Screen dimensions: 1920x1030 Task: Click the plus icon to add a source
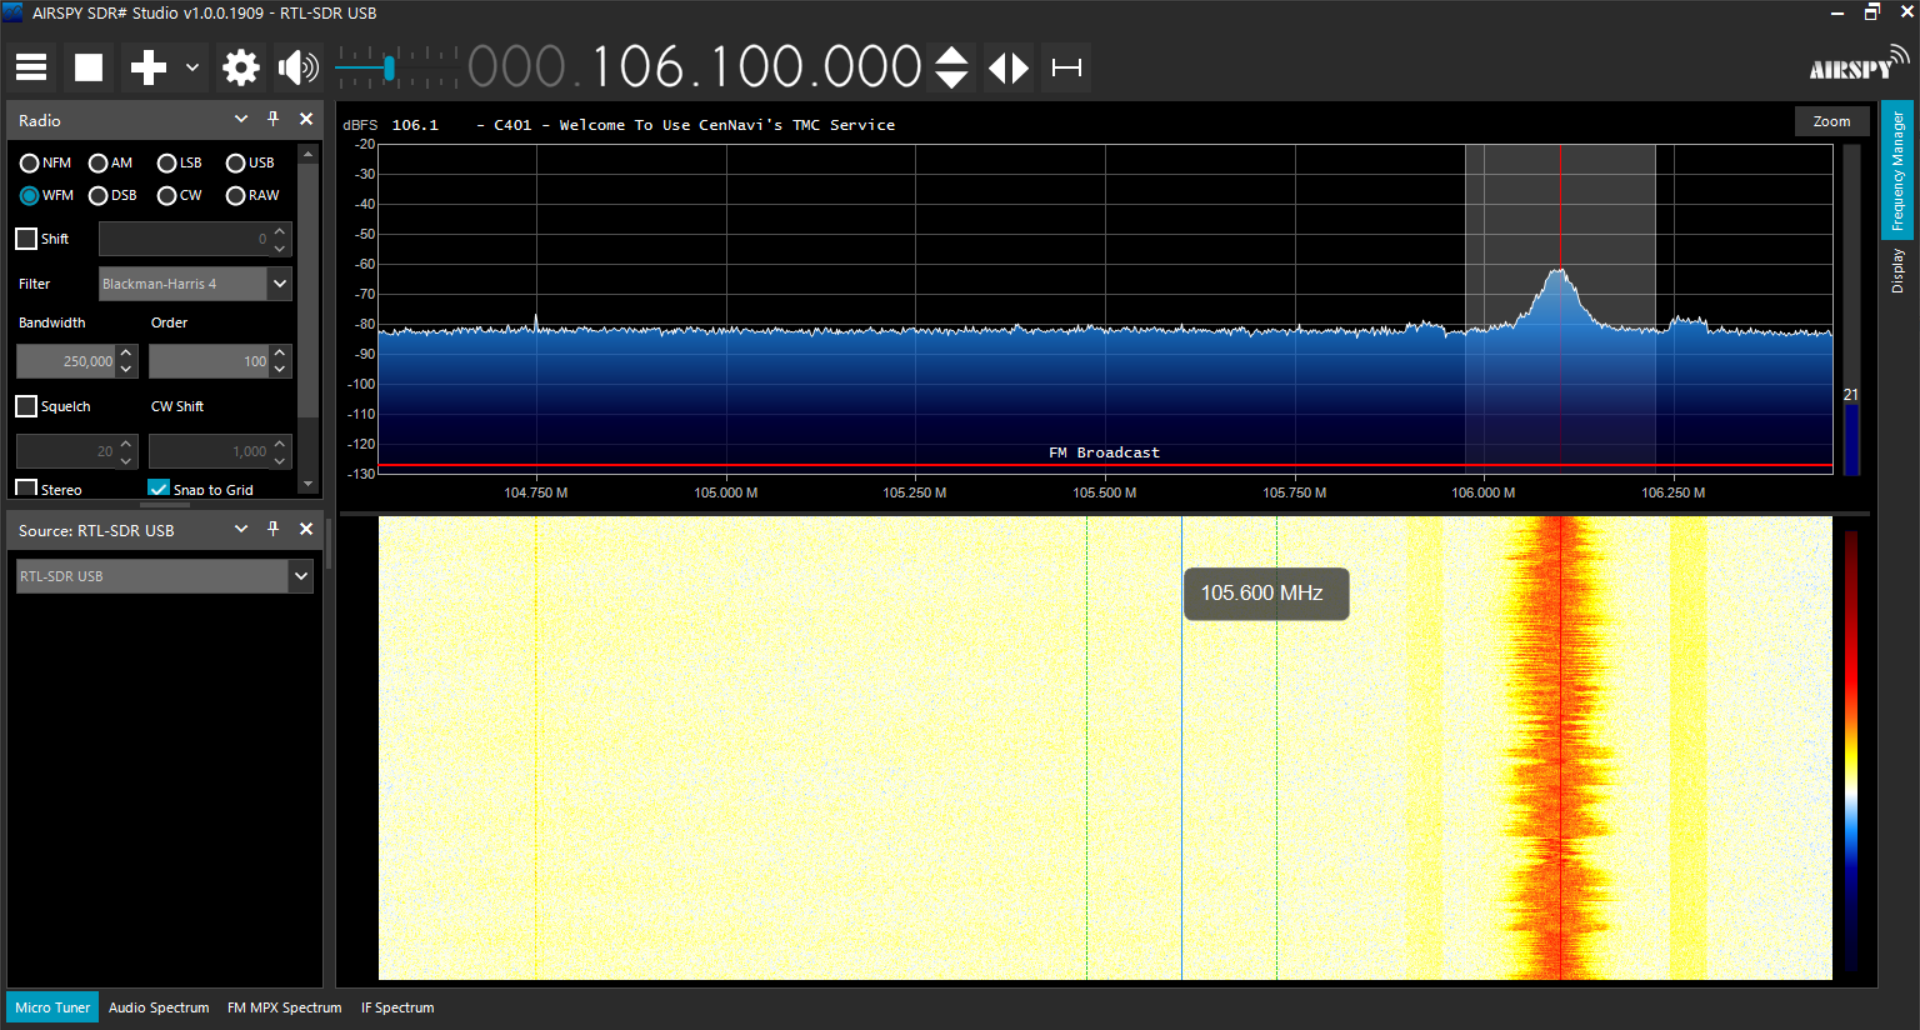pyautogui.click(x=148, y=67)
